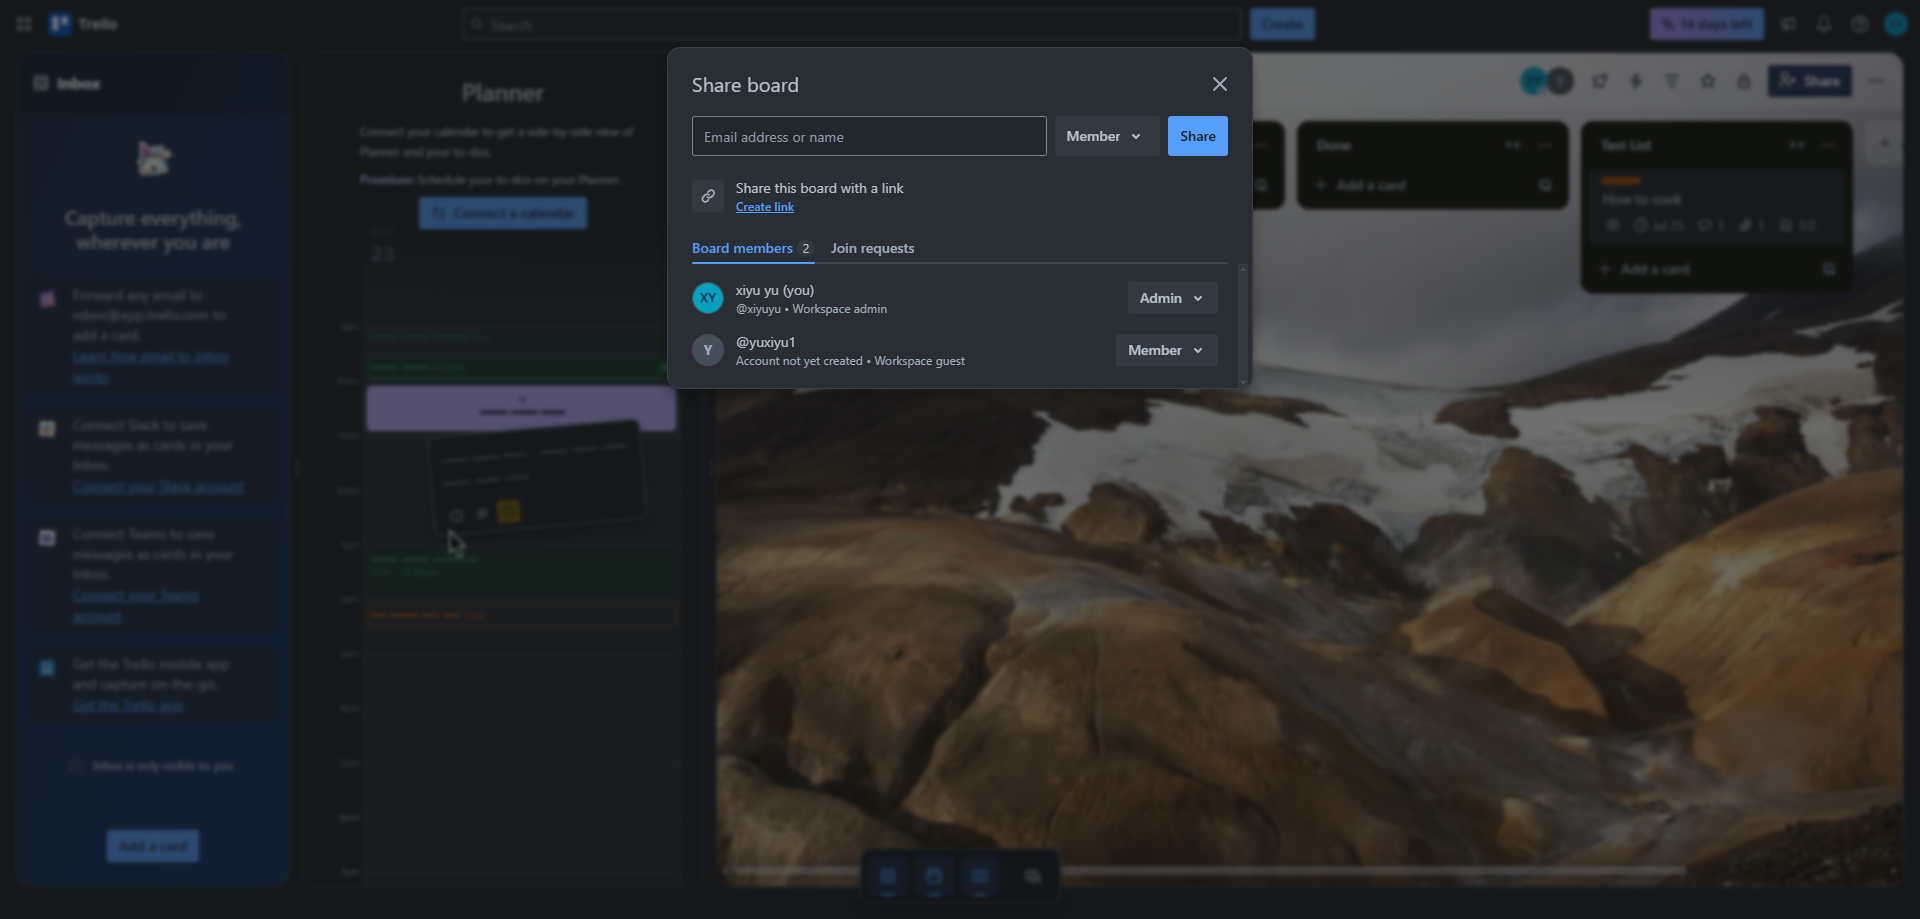Screen dimensions: 1920x919
Task: Click the Trello logo in the header
Action: pyautogui.click(x=84, y=24)
